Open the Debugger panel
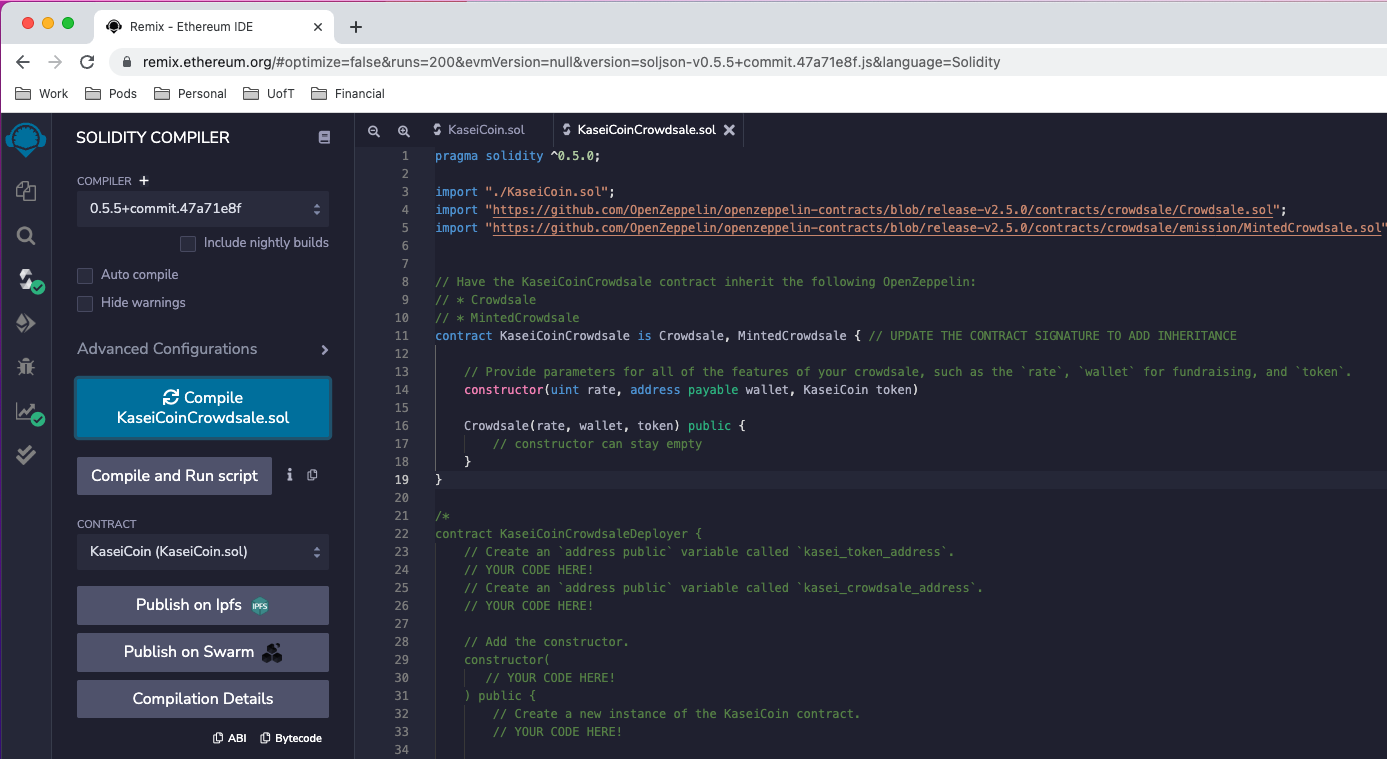Image resolution: width=1387 pixels, height=759 pixels. pyautogui.click(x=26, y=366)
